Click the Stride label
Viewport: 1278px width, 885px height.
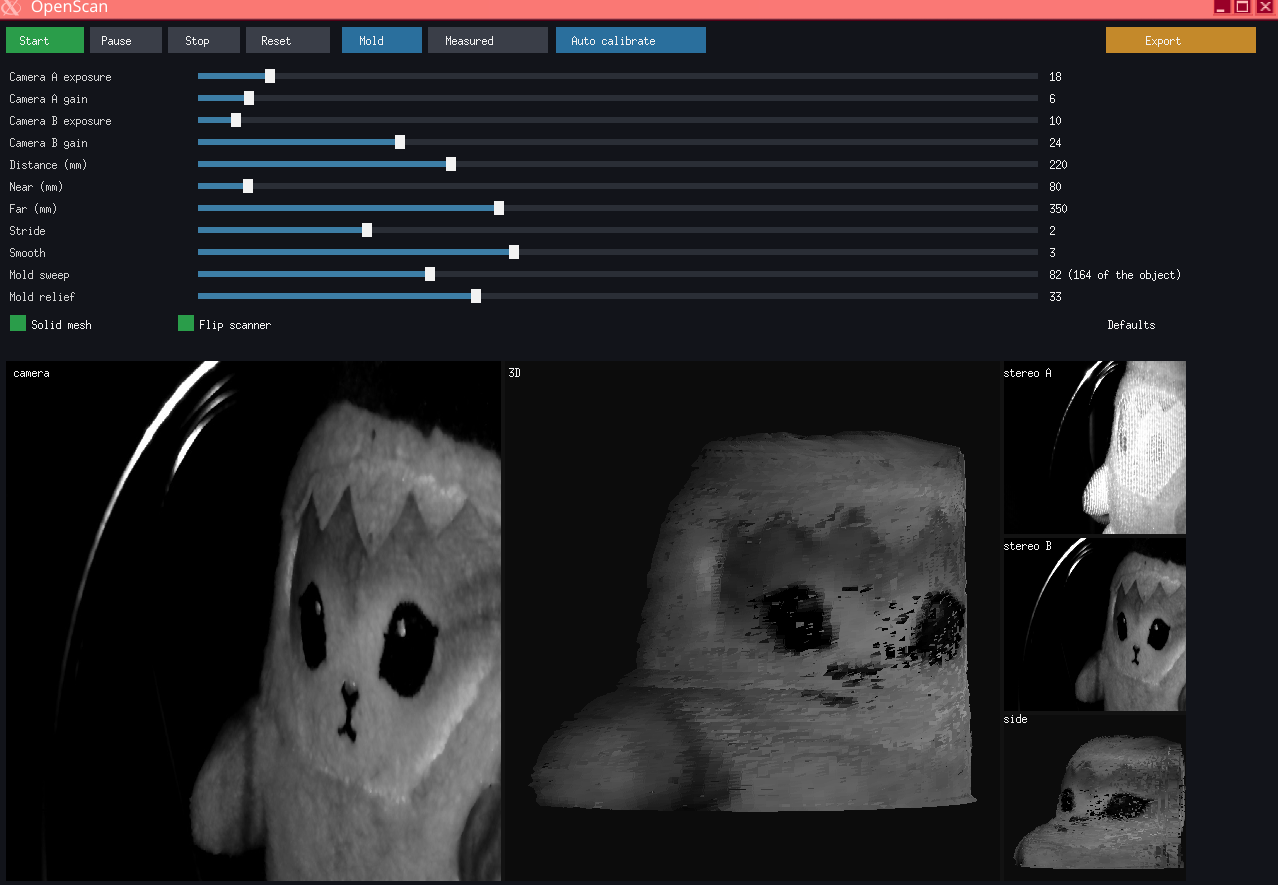(x=27, y=231)
